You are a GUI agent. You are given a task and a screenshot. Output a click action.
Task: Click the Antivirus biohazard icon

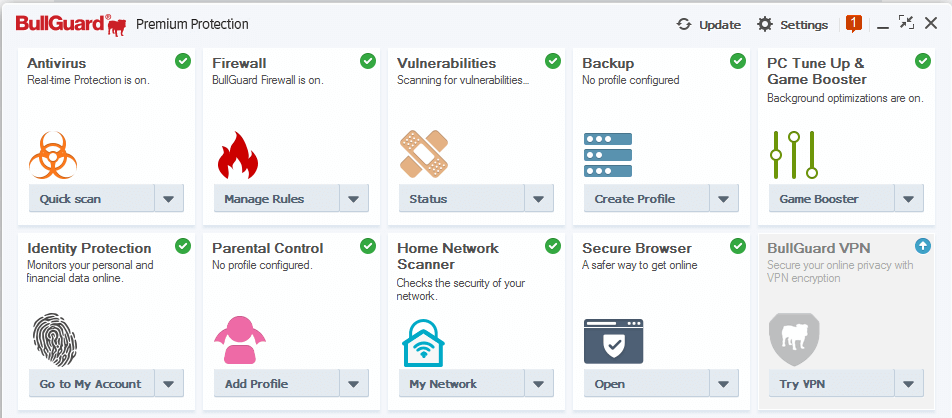pos(53,155)
